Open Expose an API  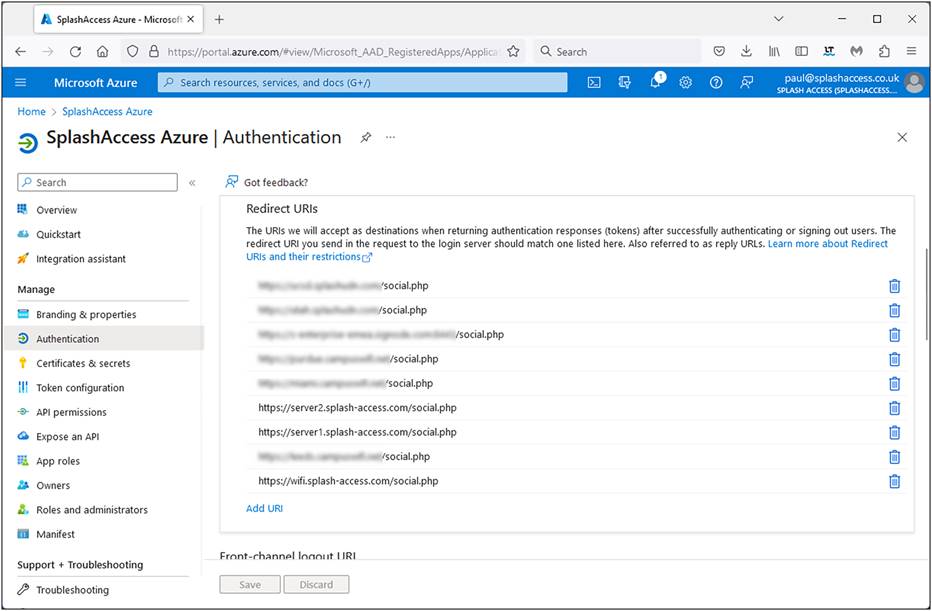pos(68,437)
